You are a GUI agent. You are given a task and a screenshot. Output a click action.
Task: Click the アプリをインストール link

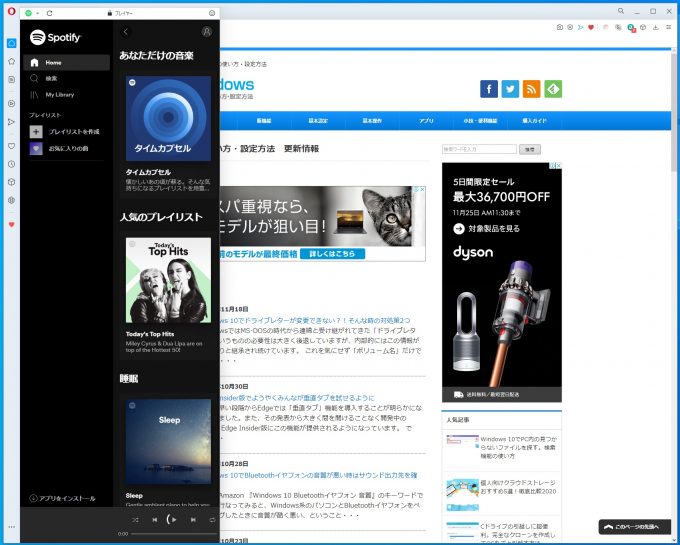pos(62,498)
